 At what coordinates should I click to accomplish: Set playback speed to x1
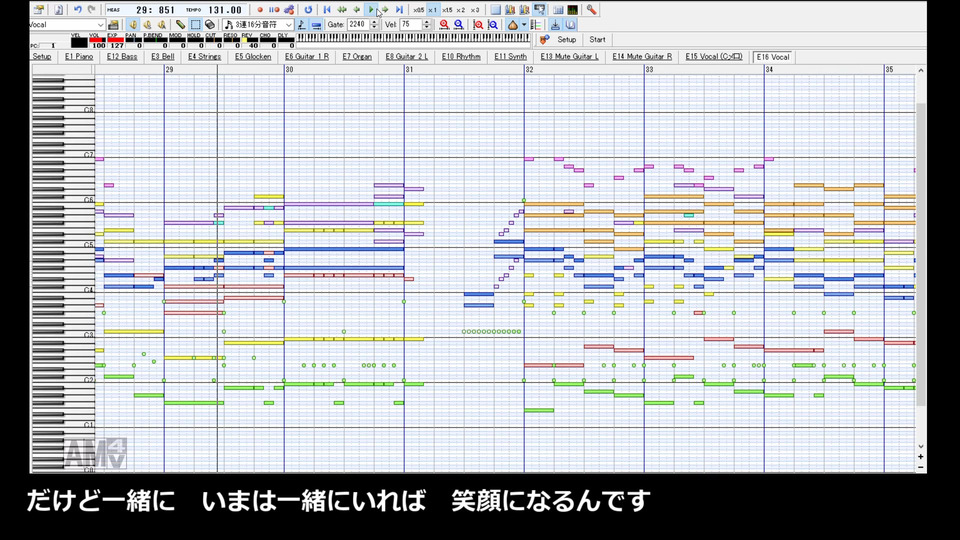click(432, 10)
